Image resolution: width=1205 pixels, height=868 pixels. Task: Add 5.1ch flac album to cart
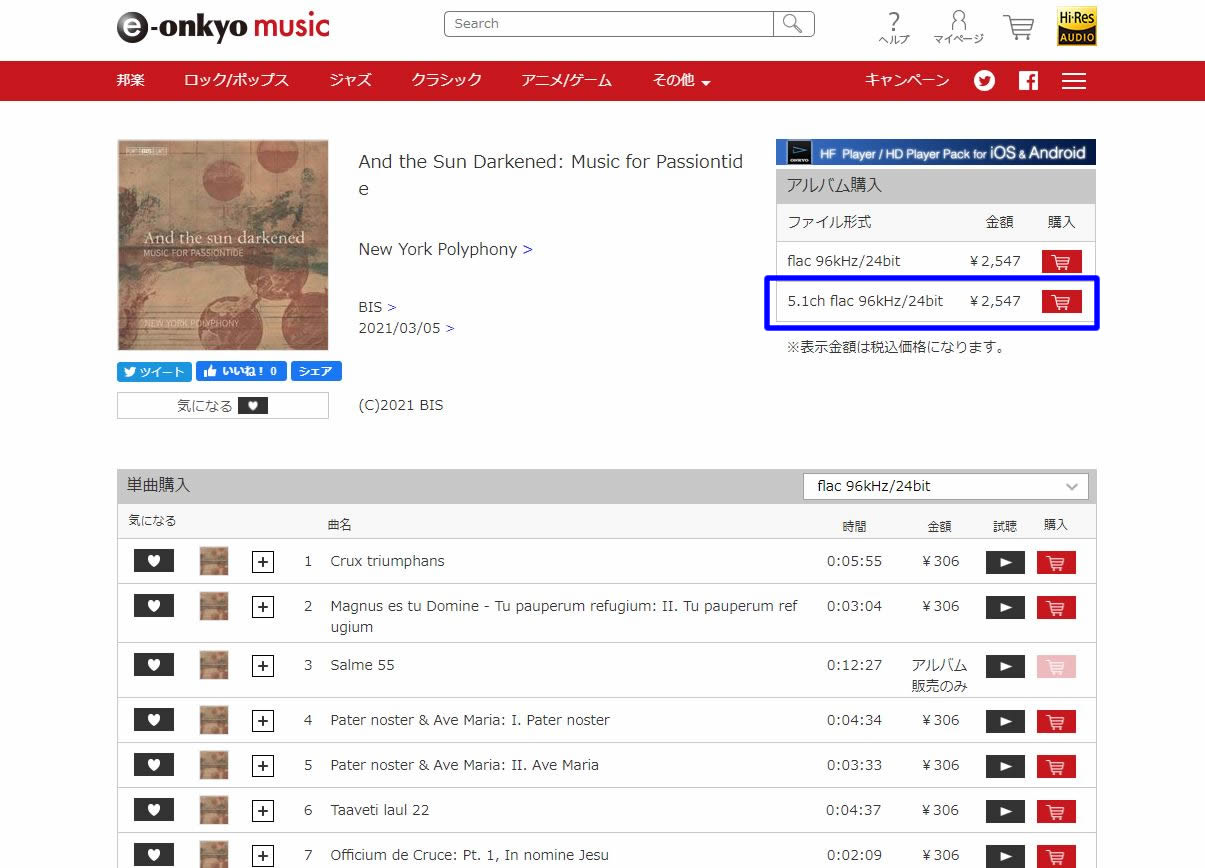(1061, 301)
